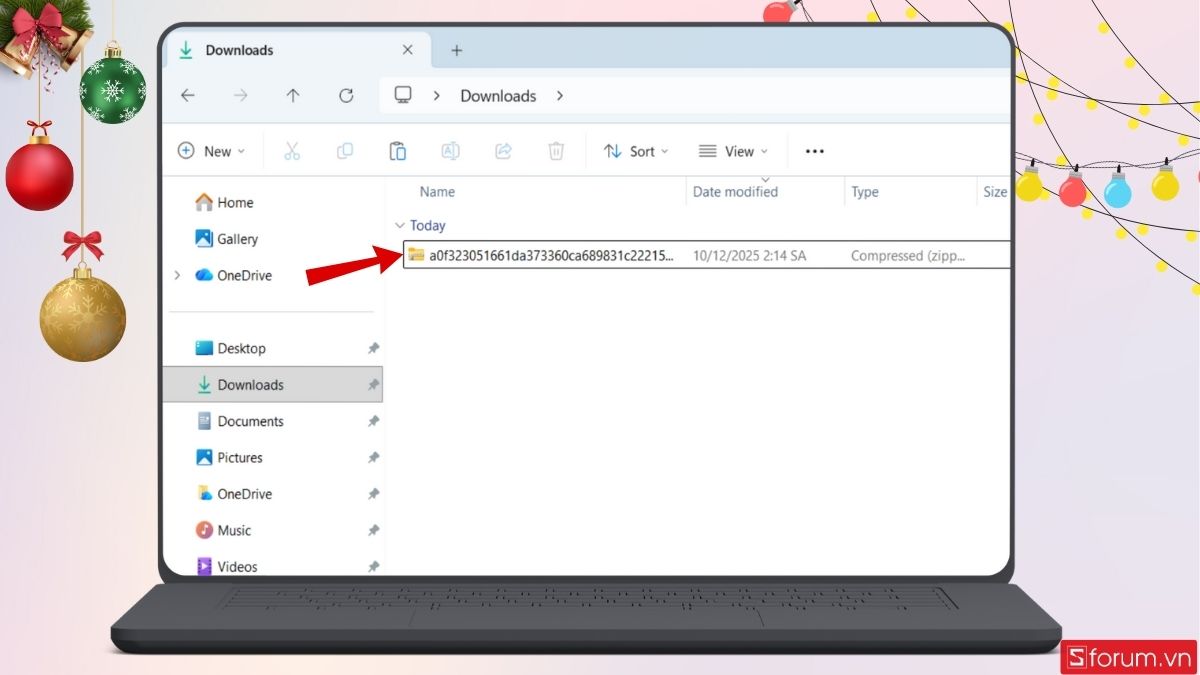Click the Name column header to sort

pos(437,191)
